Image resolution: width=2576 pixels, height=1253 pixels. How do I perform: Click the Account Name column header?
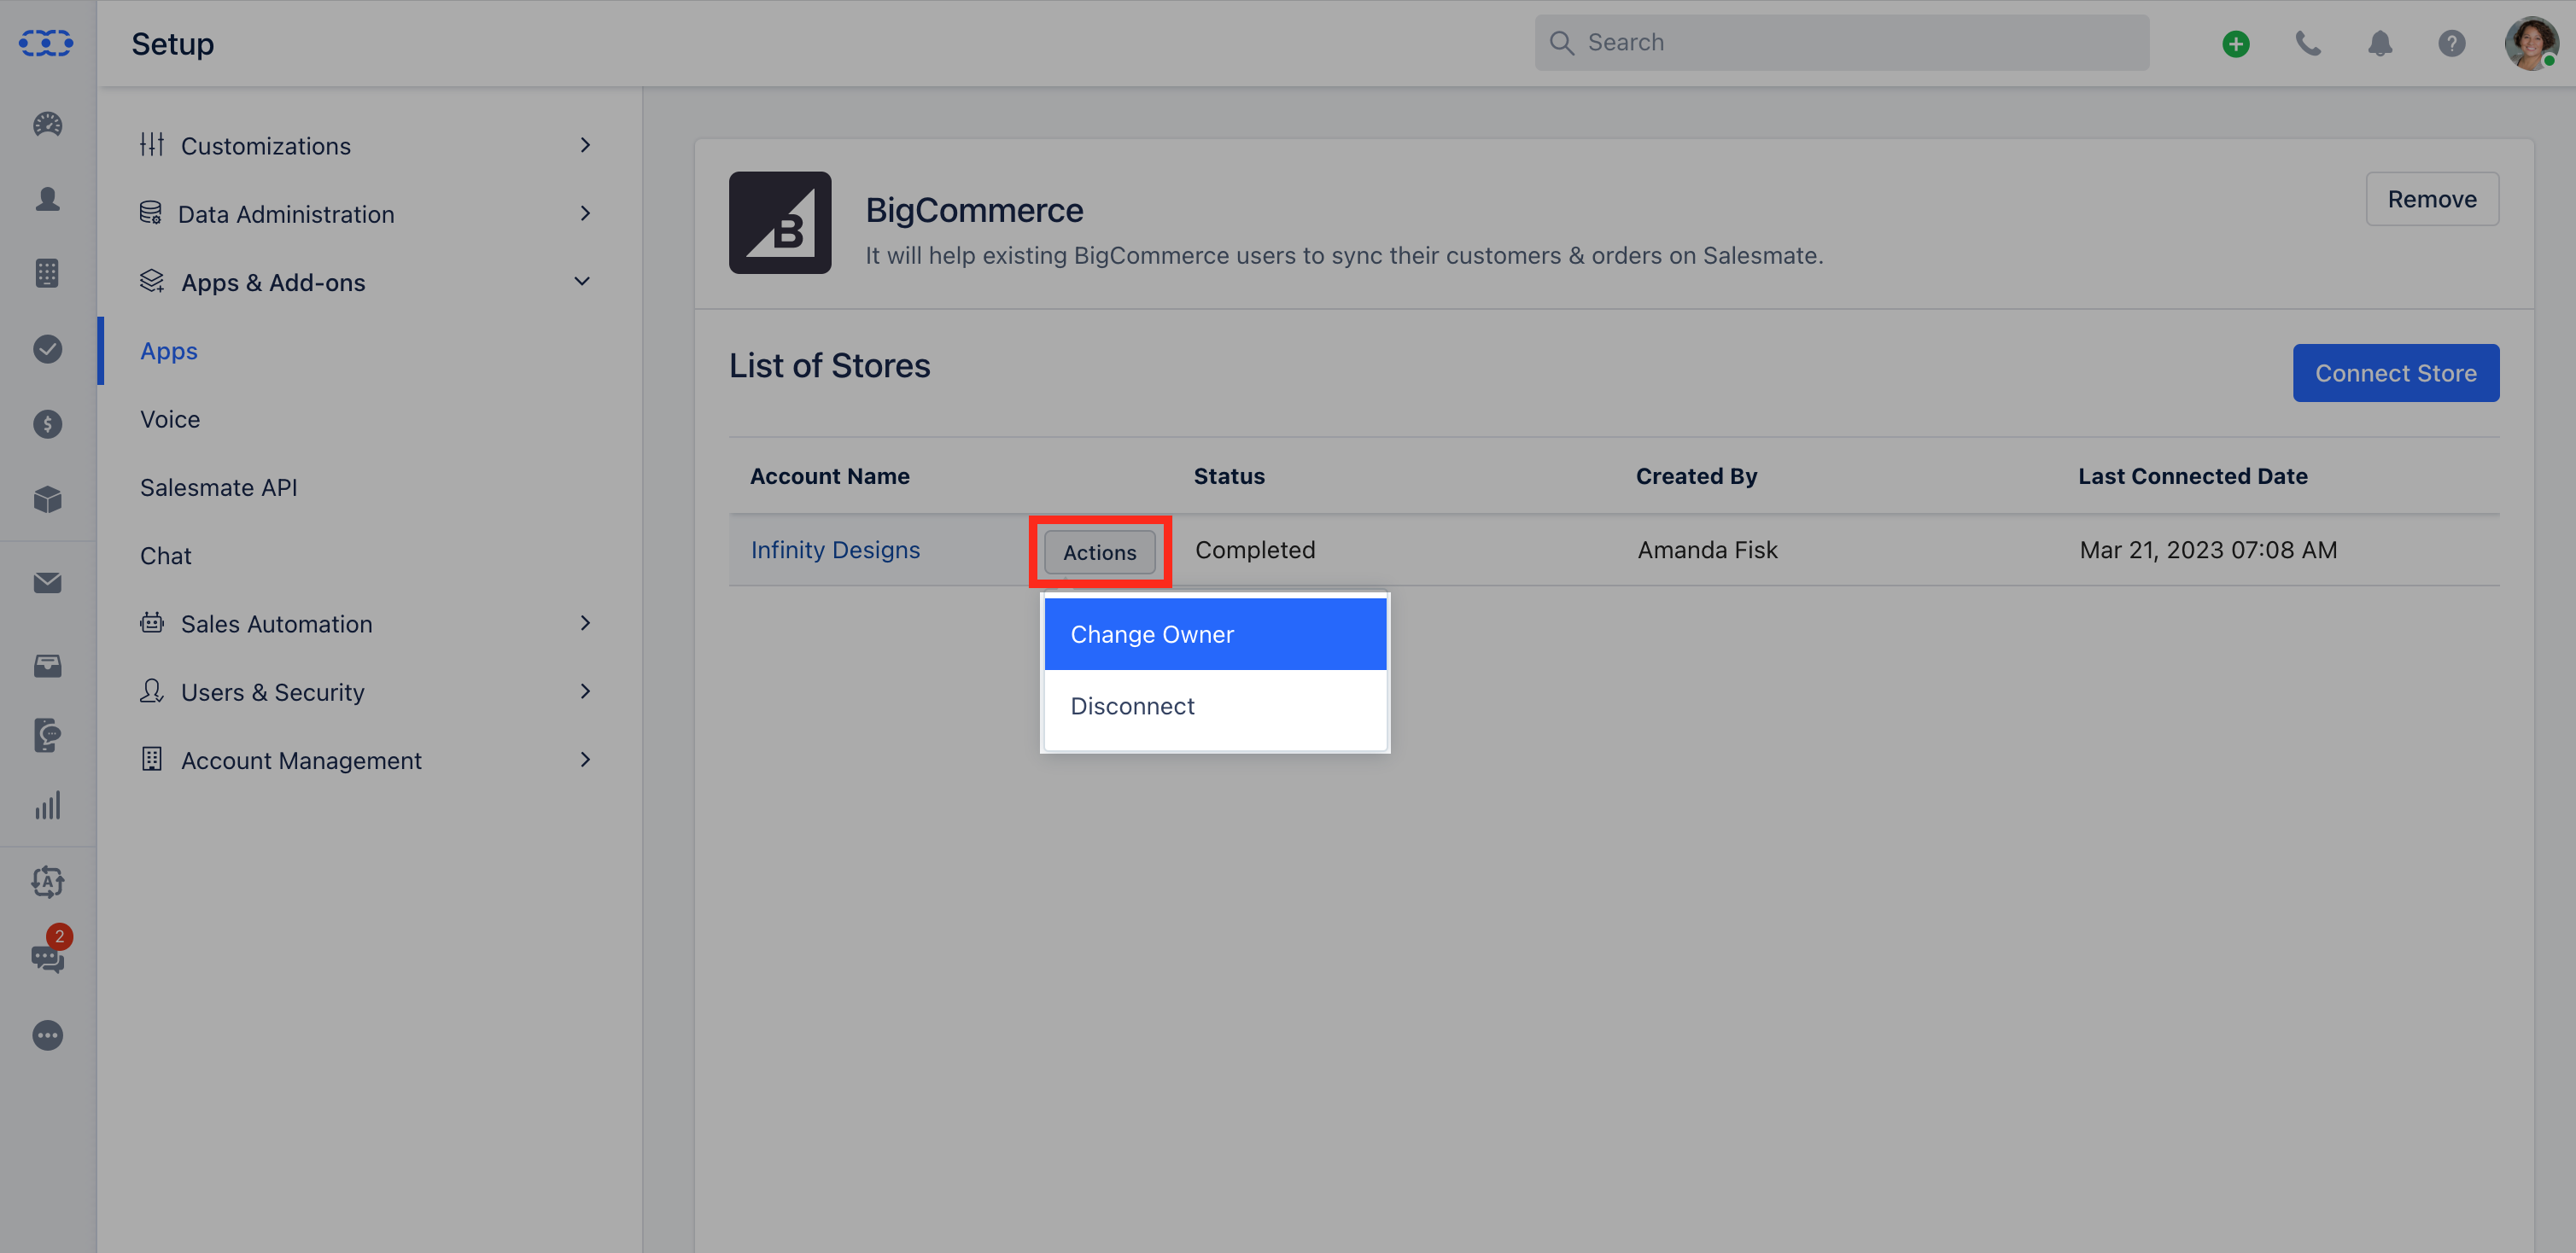tap(830, 476)
